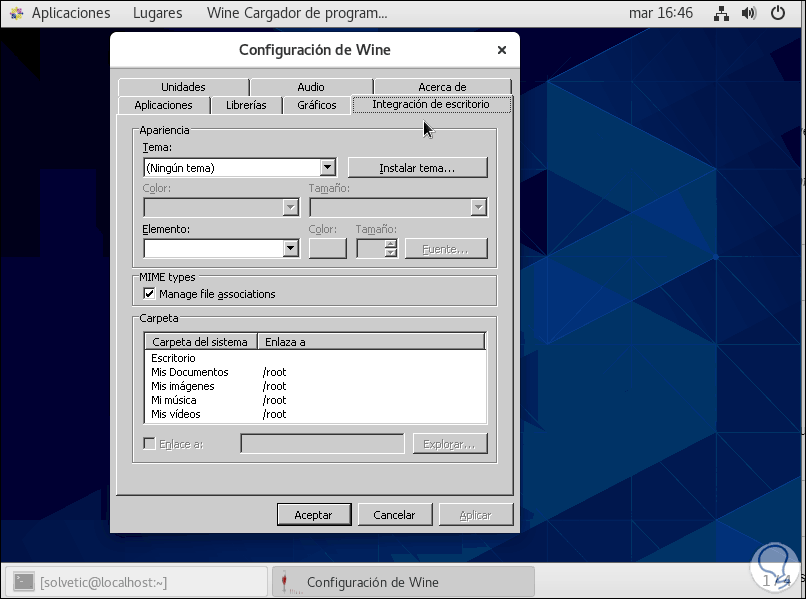Image resolution: width=806 pixels, height=599 pixels.
Task: Click the clock showing mar 16:46
Action: click(x=660, y=14)
